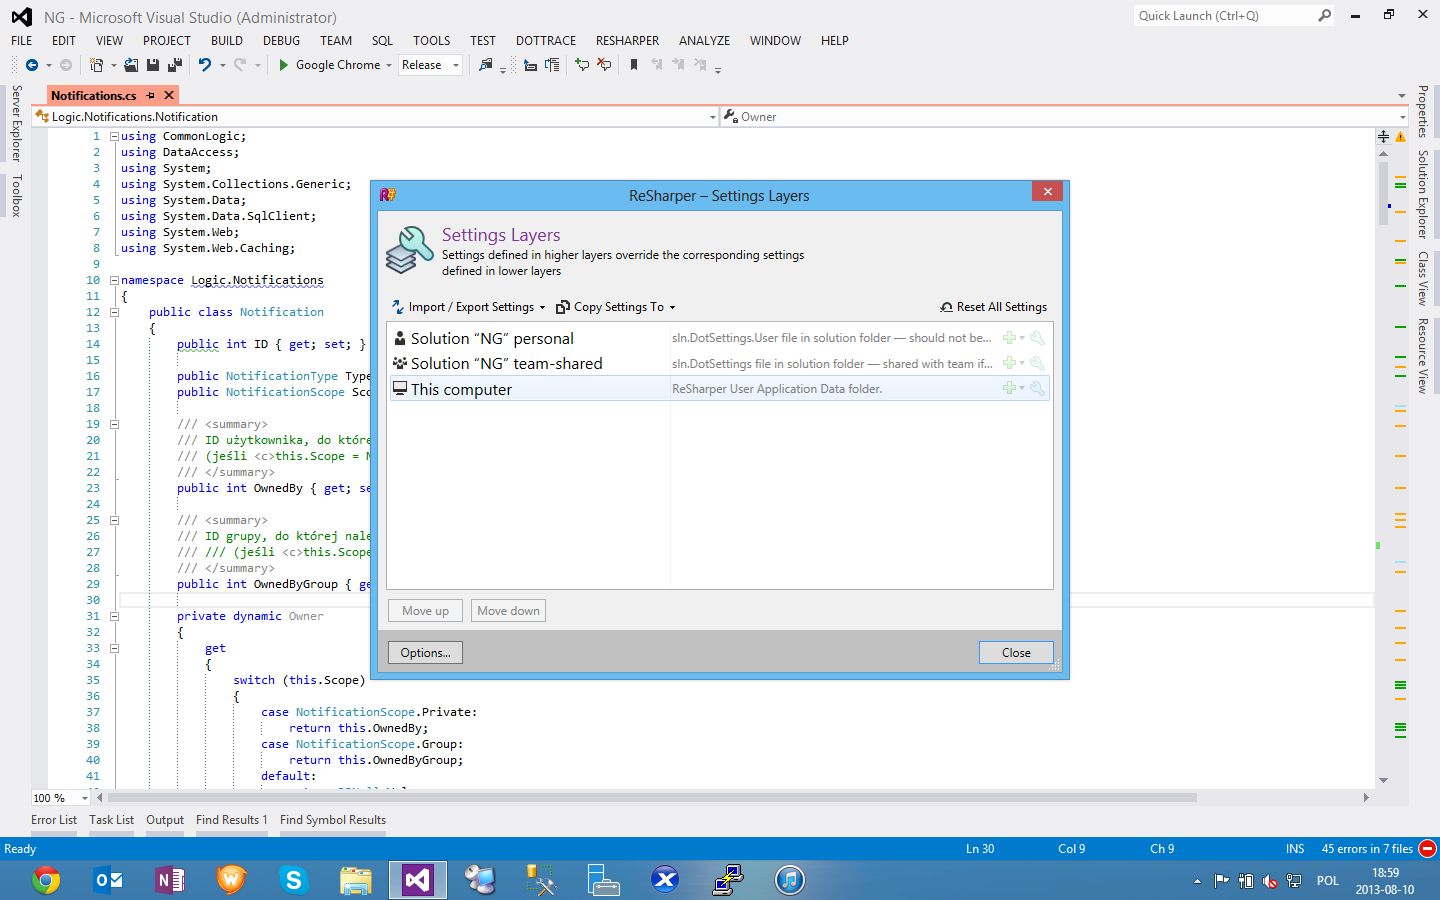Screen dimensions: 1440x900
Task: Open settings wrench for 'Solution NG personal' layer
Action: tap(1037, 338)
